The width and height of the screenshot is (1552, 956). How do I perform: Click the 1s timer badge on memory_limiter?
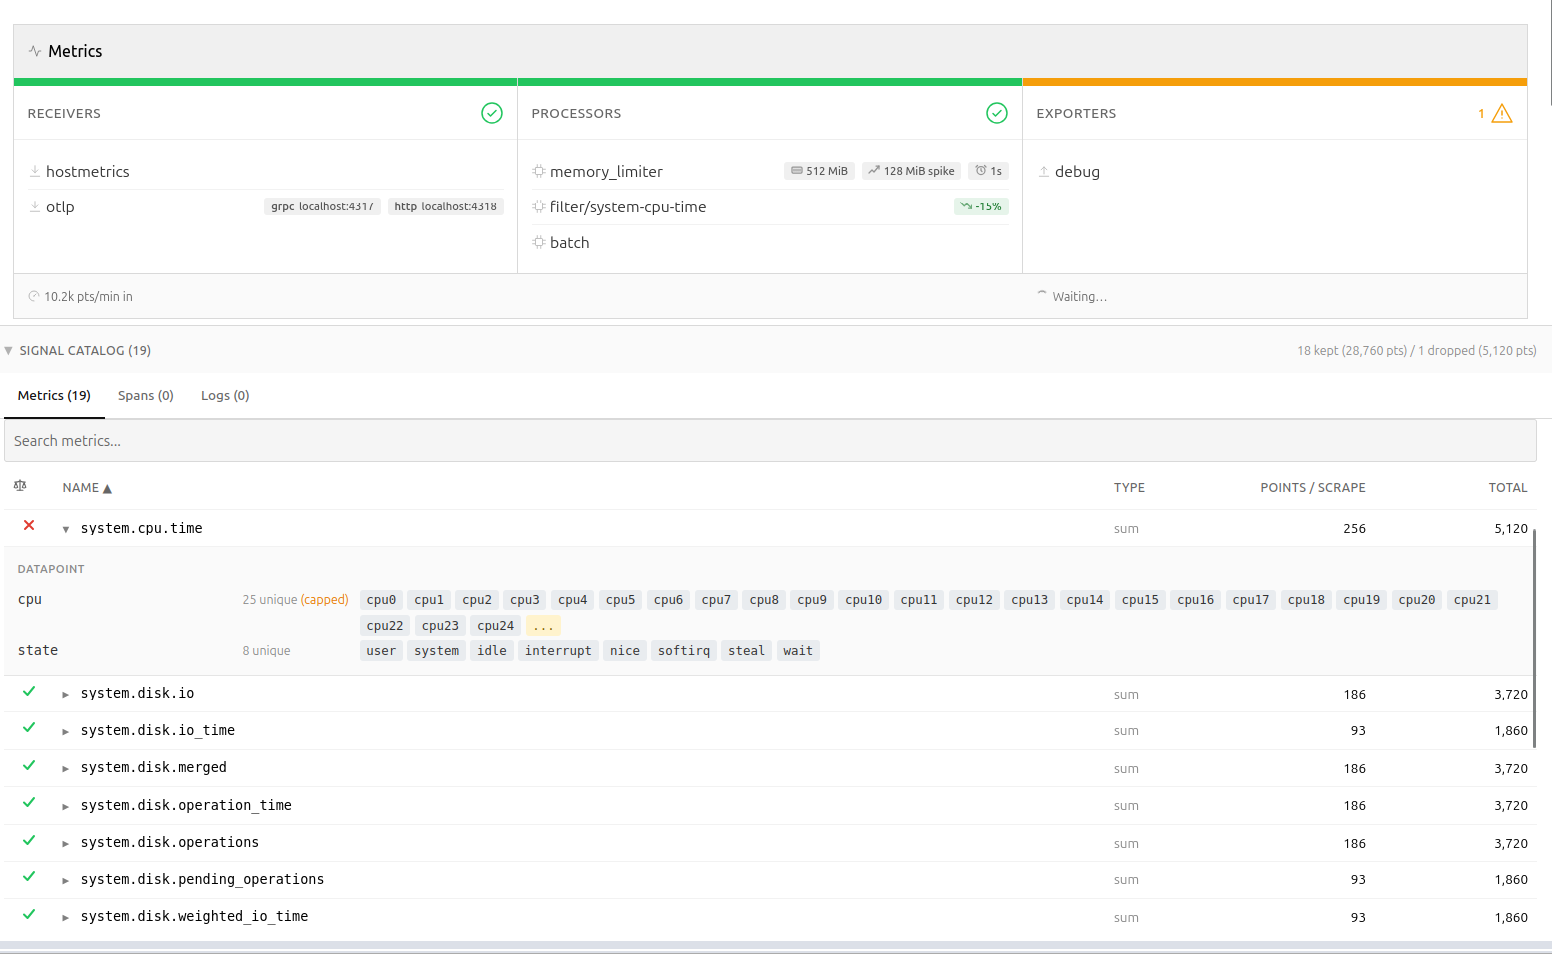tap(988, 170)
